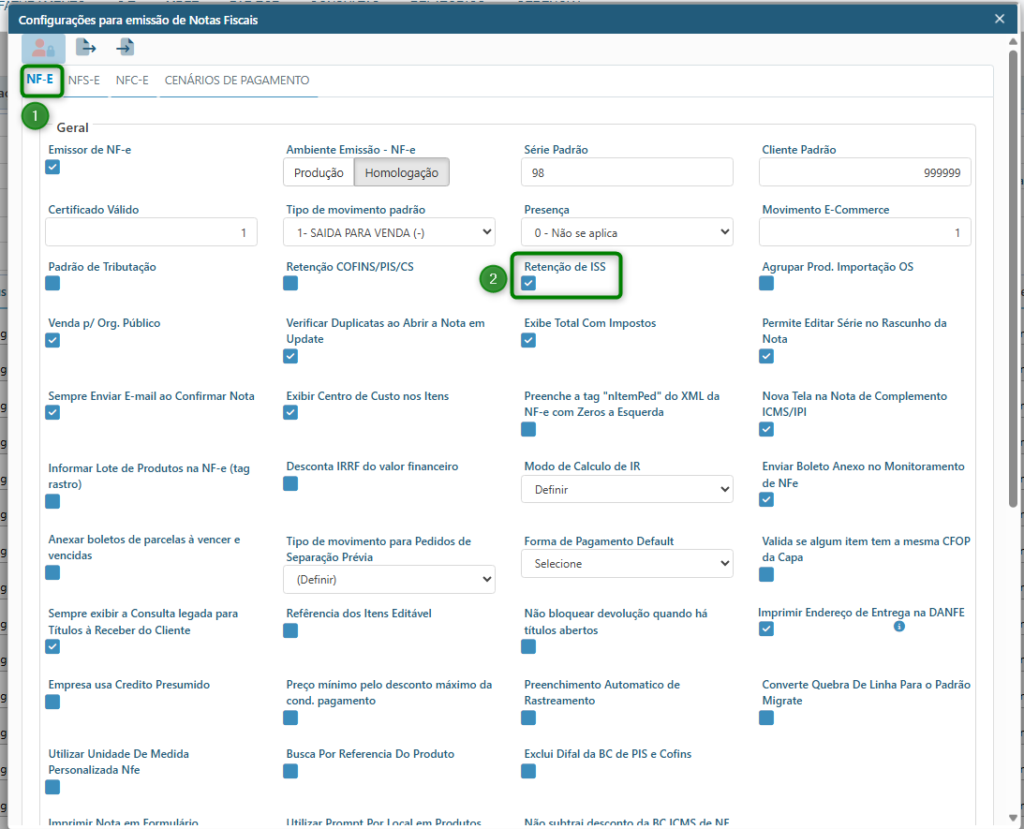Select Homologação emission environment button
The height and width of the screenshot is (829, 1024).
click(401, 173)
